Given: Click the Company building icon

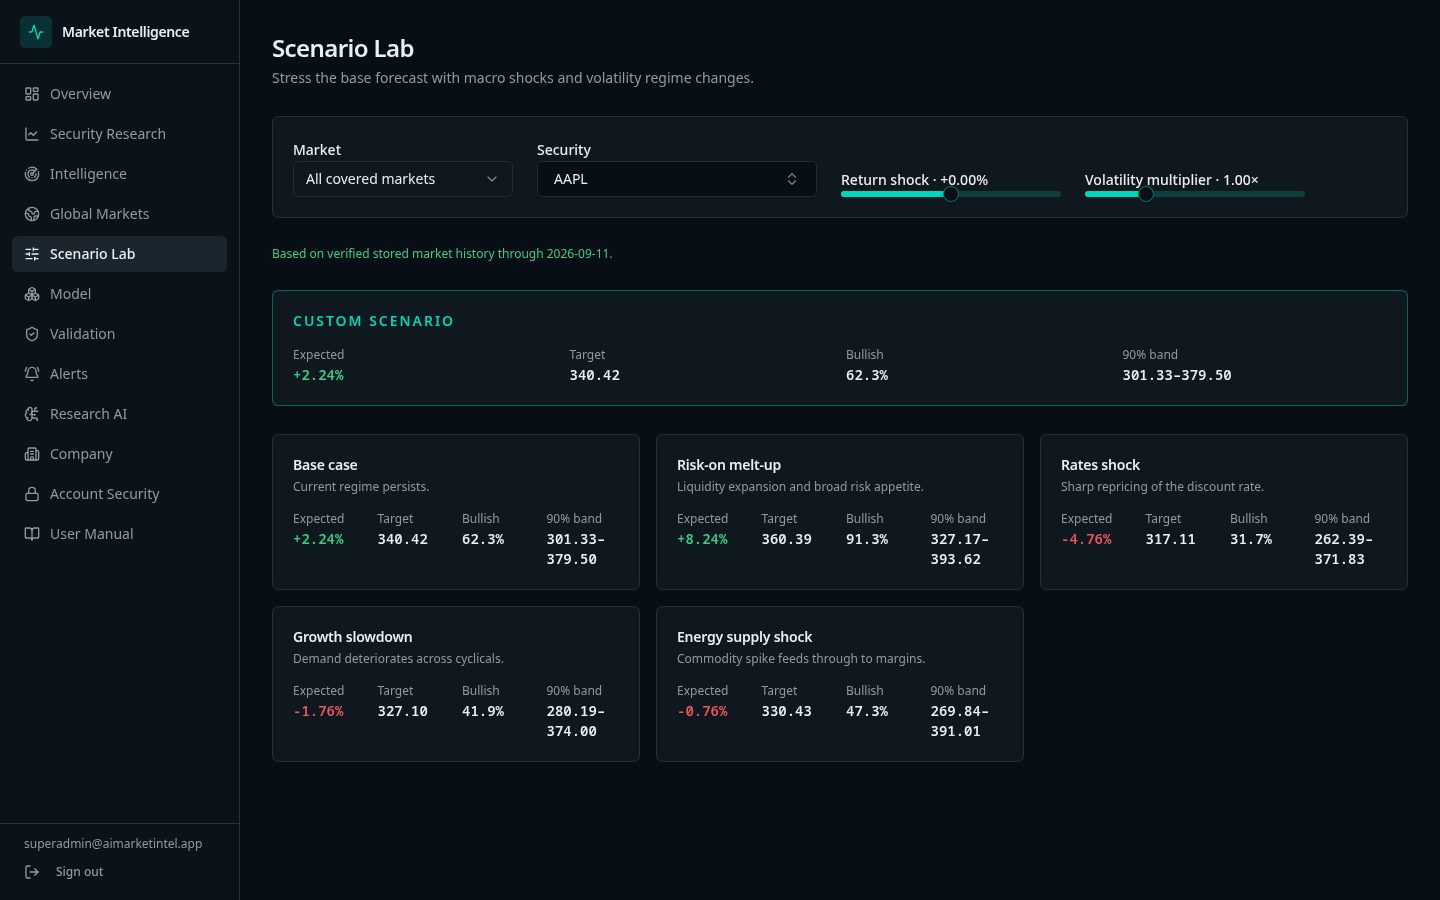Looking at the screenshot, I should click(x=32, y=454).
